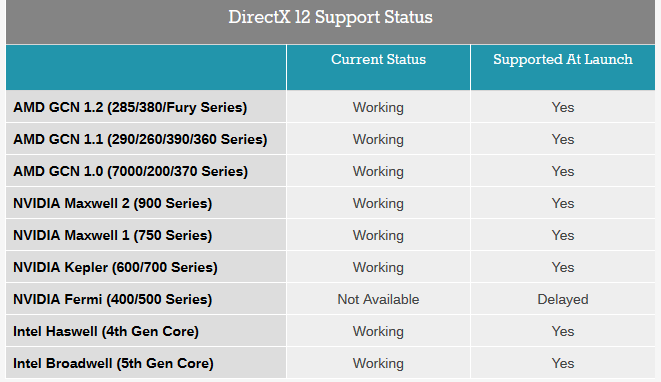Click Yes cell for AMD GCN 1.0
Viewport: 661px width, 382px height.
(x=563, y=171)
